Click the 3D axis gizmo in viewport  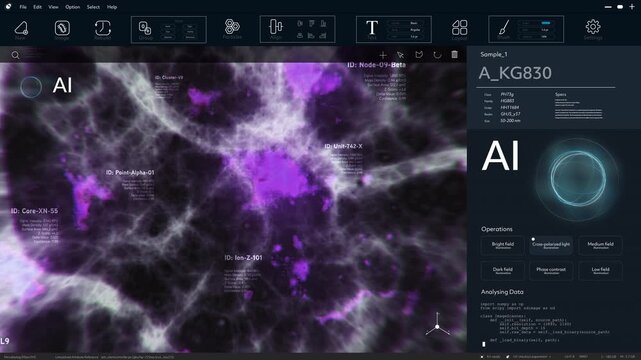click(437, 325)
